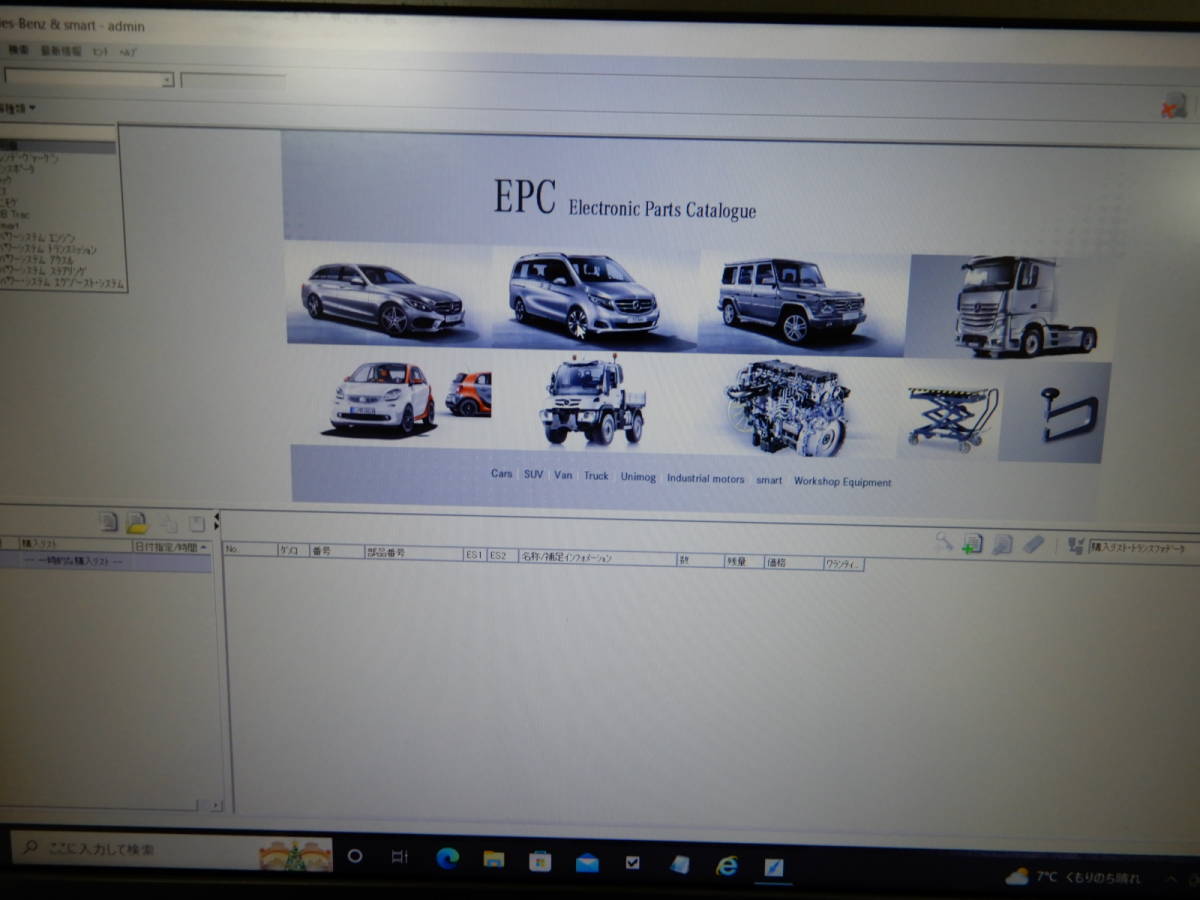Click the 名称/補足インフォメーション column header
This screenshot has width=1200, height=900.
click(x=597, y=557)
